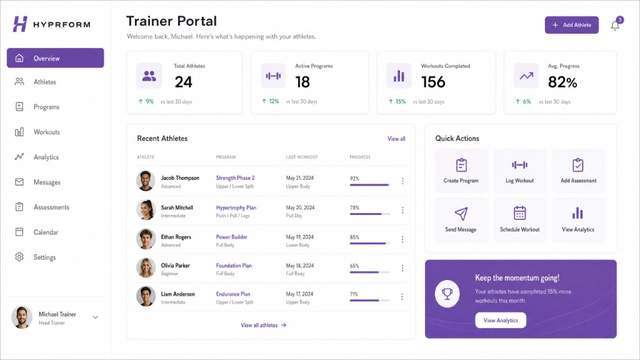This screenshot has height=360, width=640.
Task: Expand the Michael Trainer account chevron
Action: point(95,318)
